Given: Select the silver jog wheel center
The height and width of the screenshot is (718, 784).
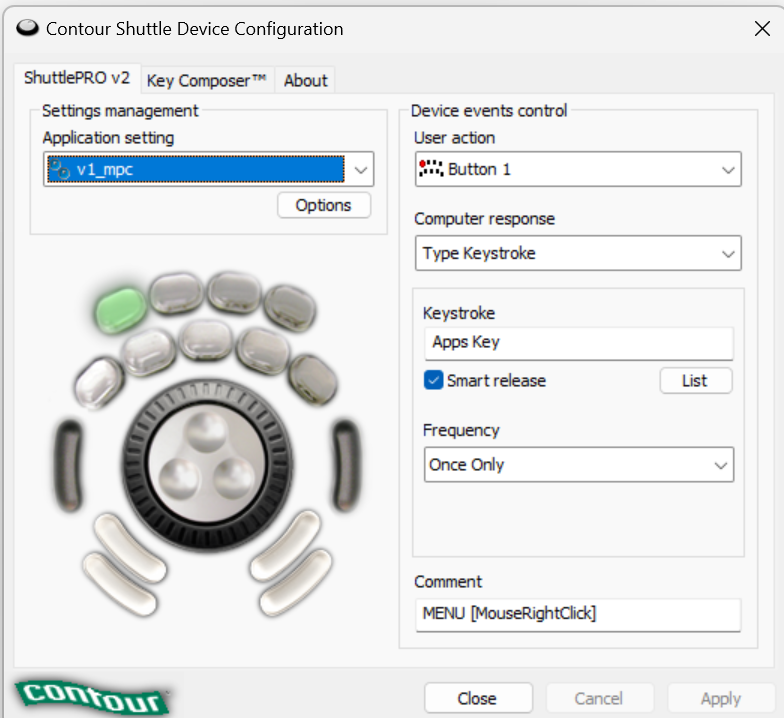Looking at the screenshot, I should coord(208,465).
